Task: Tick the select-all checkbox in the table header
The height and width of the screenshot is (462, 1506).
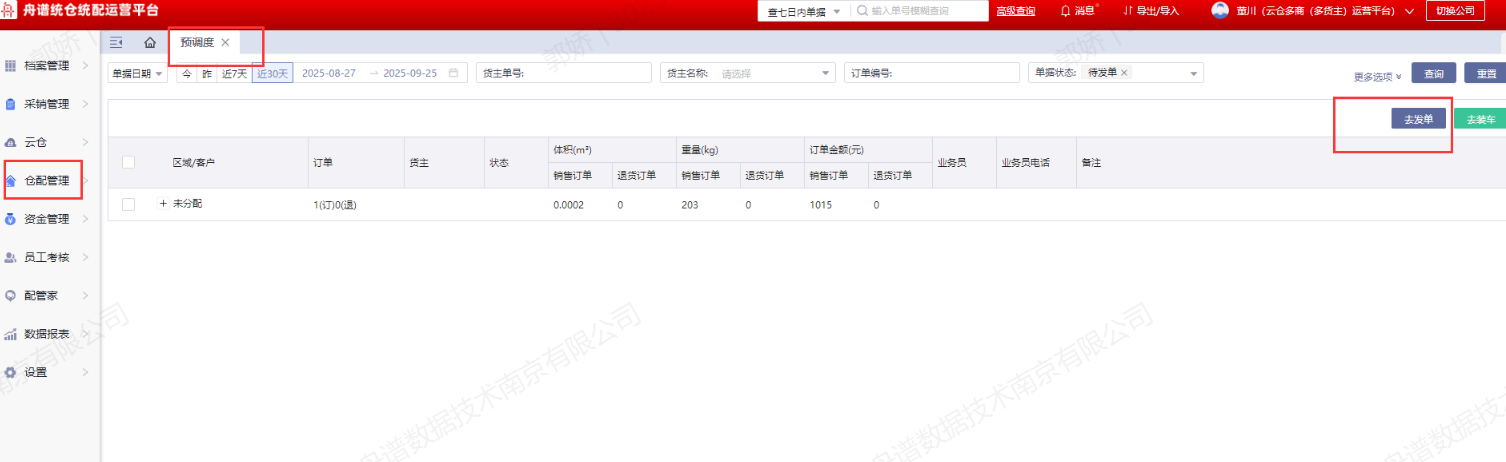Action: [128, 162]
